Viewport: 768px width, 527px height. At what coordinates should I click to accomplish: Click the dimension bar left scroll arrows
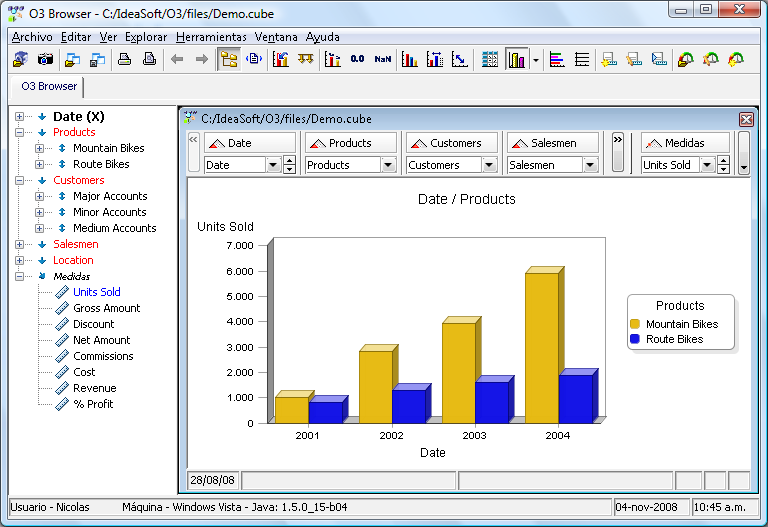(x=193, y=152)
